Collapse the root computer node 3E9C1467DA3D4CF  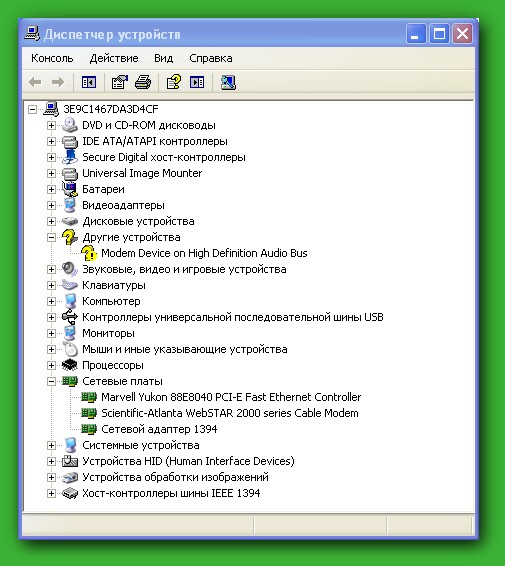(x=32, y=109)
